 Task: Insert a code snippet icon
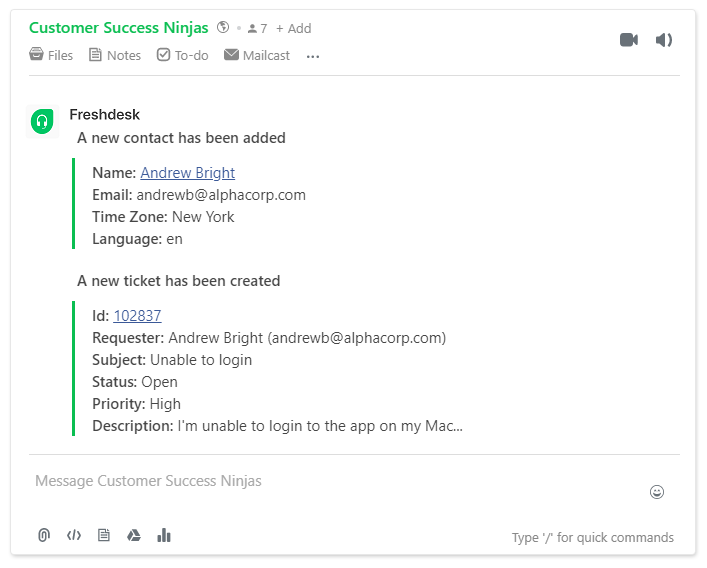pyautogui.click(x=74, y=535)
